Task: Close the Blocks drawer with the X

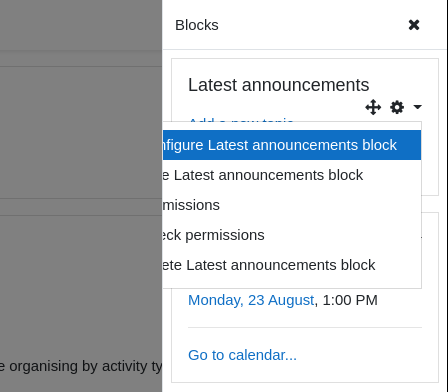Action: 414,25
